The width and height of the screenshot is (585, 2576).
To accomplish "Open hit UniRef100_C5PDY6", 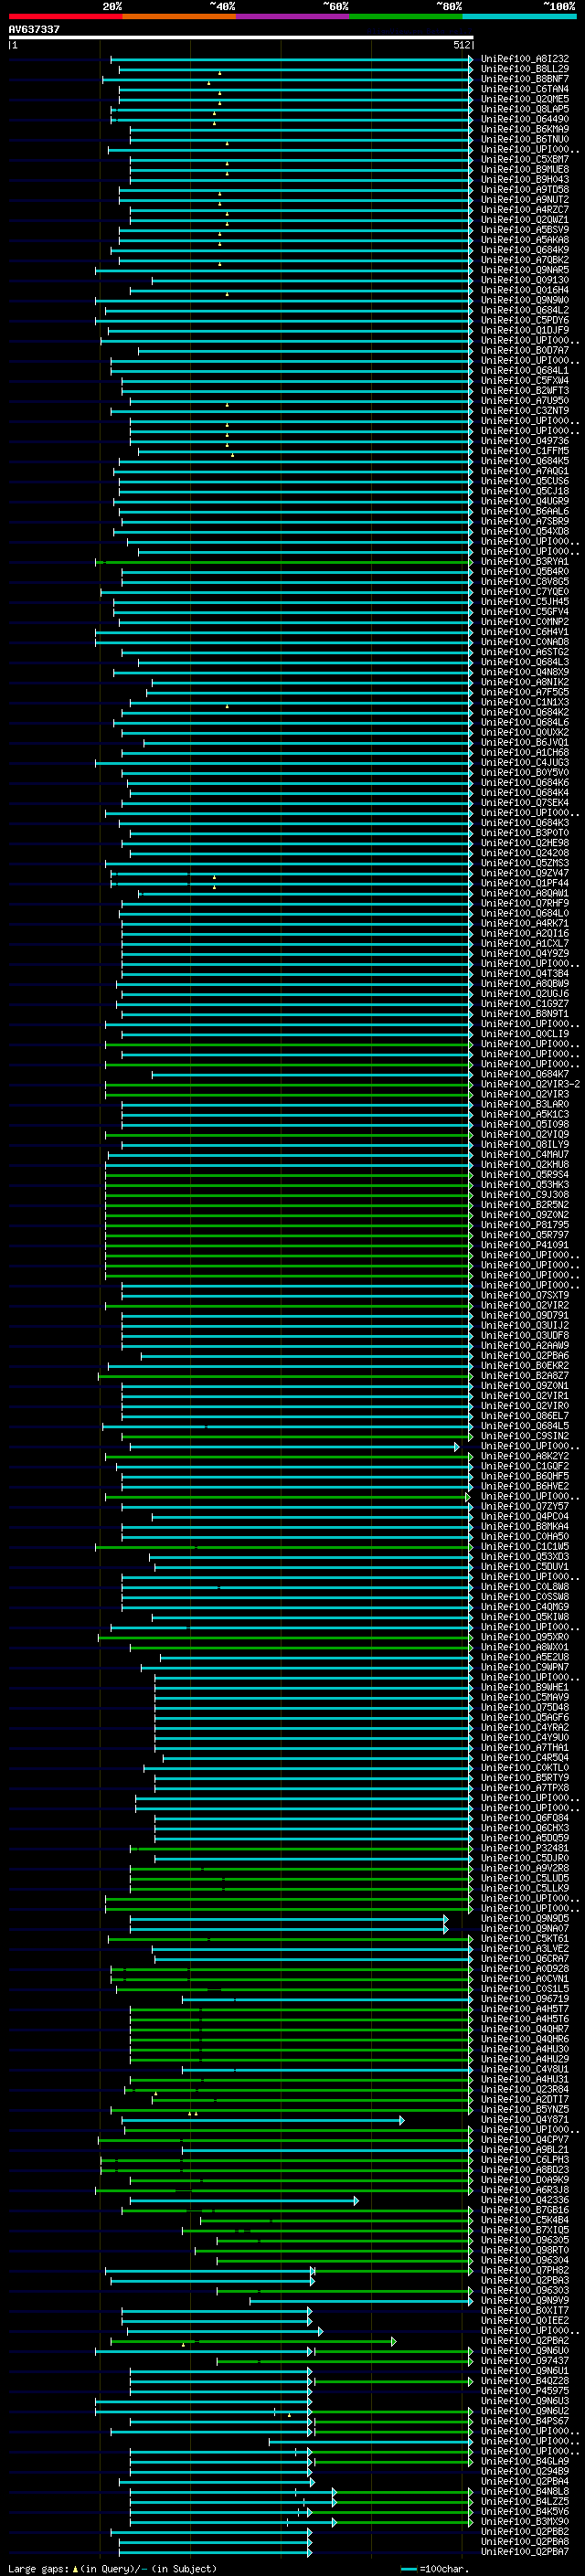I will click(525, 320).
